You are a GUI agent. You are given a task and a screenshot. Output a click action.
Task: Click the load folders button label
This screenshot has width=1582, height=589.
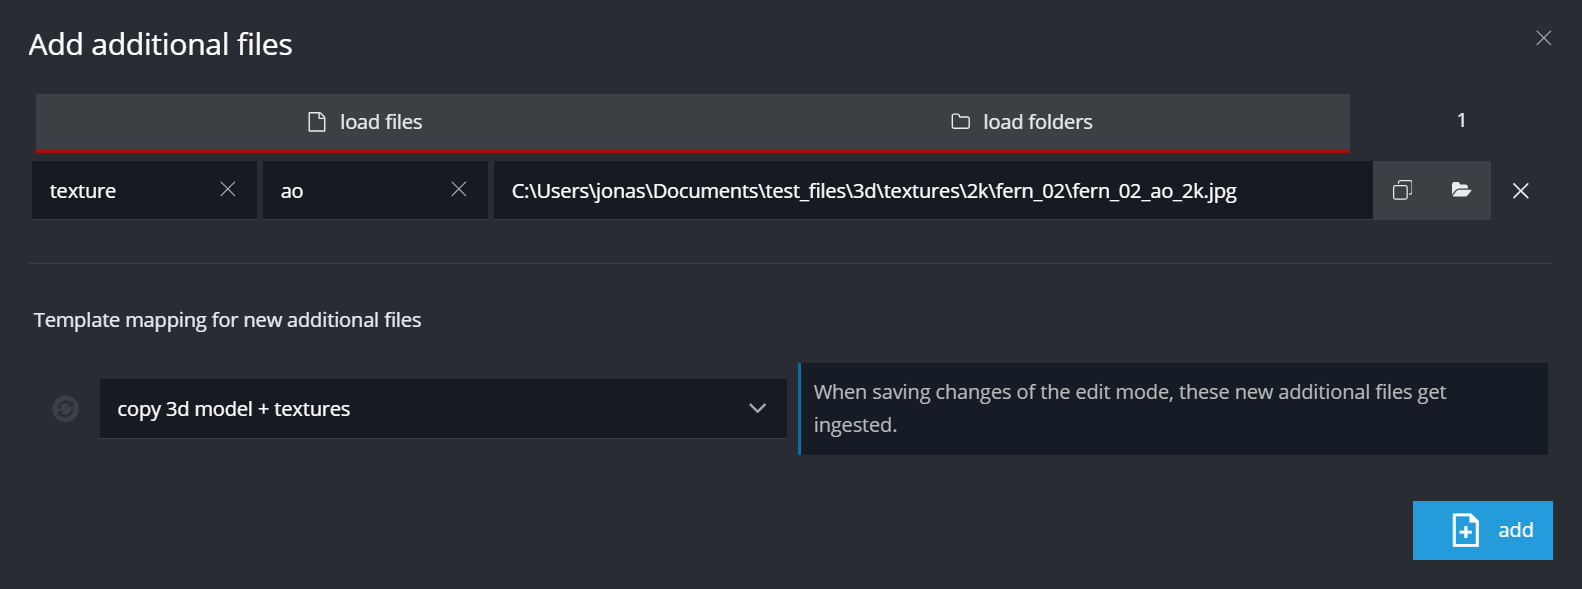point(1037,122)
